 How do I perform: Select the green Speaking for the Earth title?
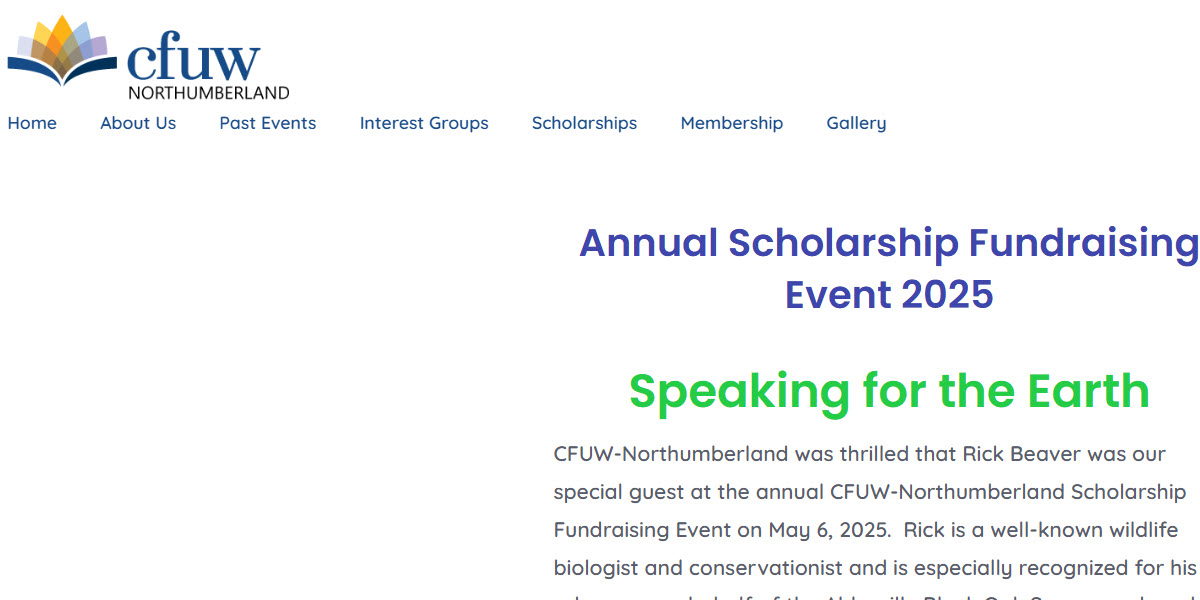889,391
